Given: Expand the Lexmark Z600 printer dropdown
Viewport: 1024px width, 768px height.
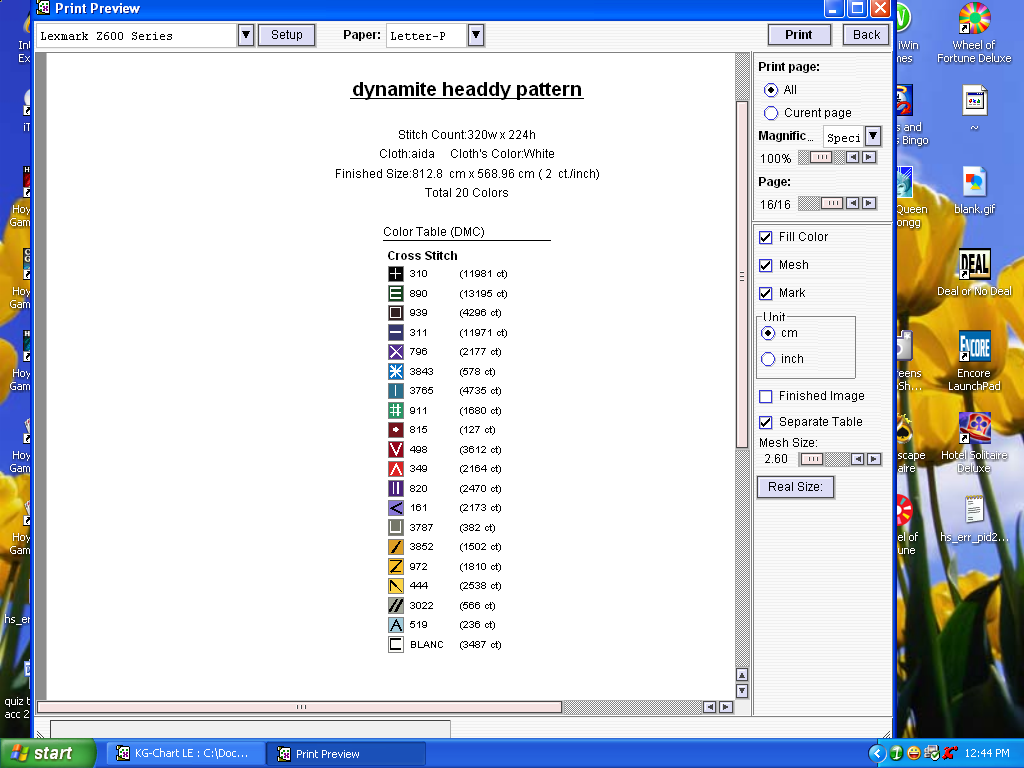Looking at the screenshot, I should click(x=246, y=35).
